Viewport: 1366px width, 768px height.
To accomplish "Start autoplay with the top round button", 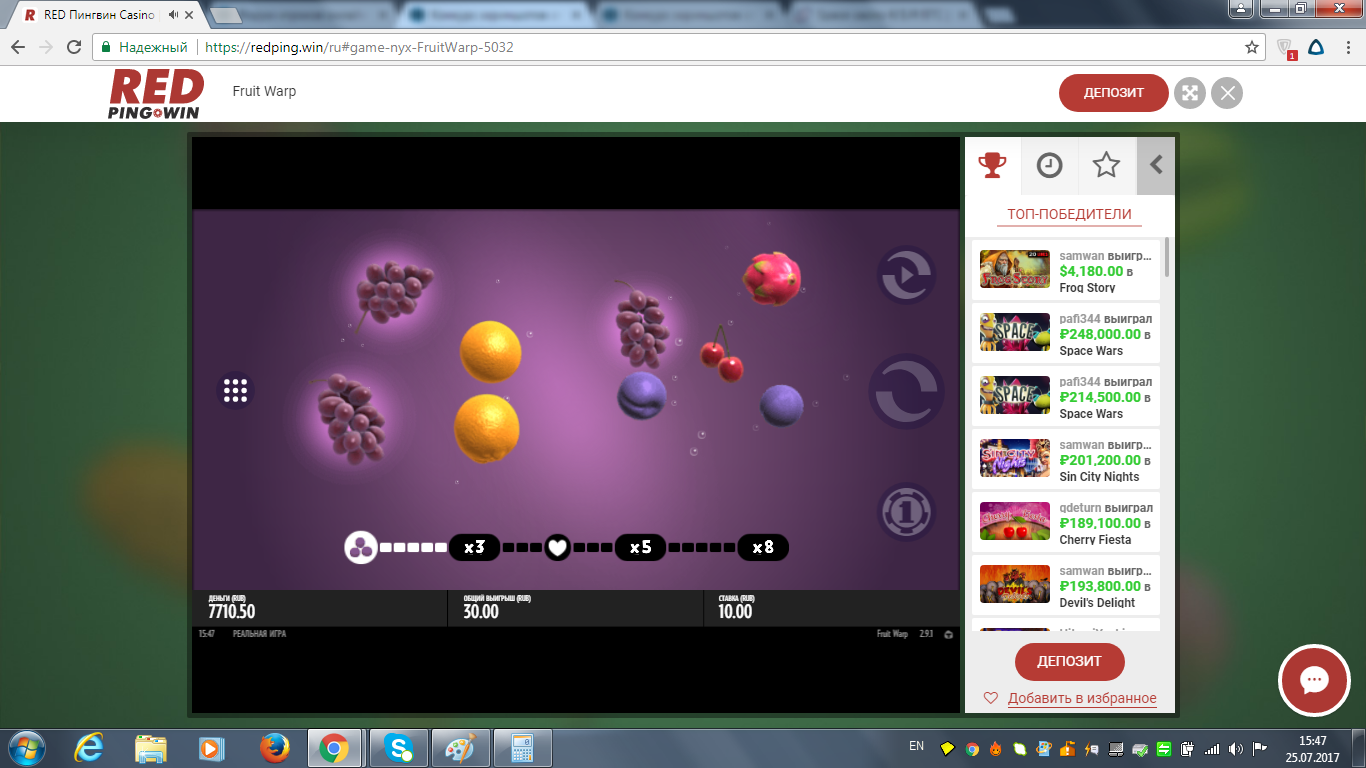I will coord(906,274).
